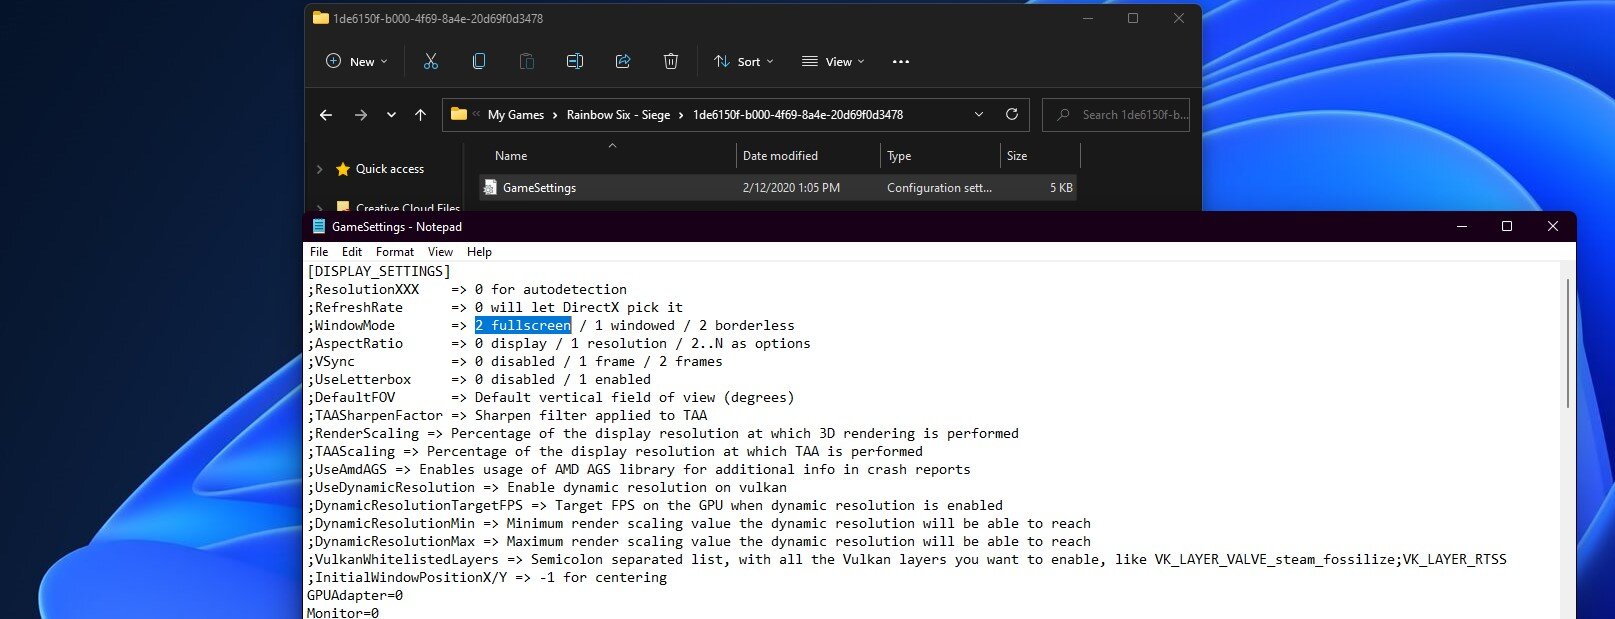The image size is (1615, 619).
Task: Click the ;UseAmdAGS line in Notepad
Action: click(639, 469)
